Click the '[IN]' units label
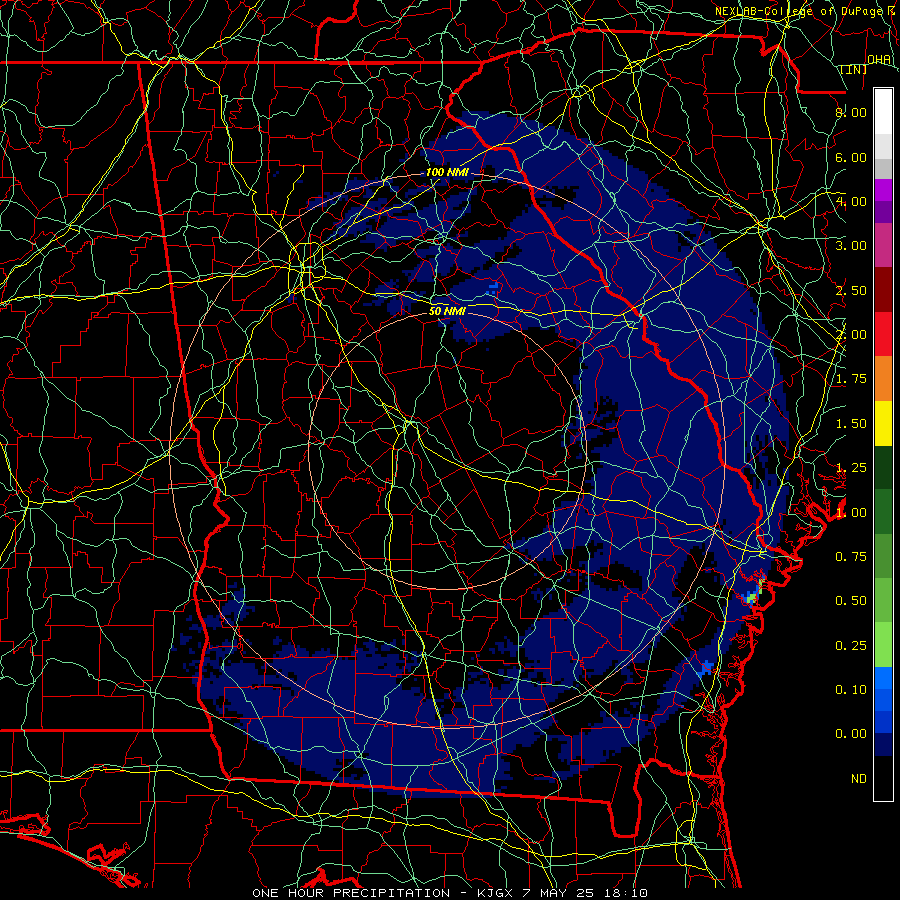900x900 pixels. [854, 69]
